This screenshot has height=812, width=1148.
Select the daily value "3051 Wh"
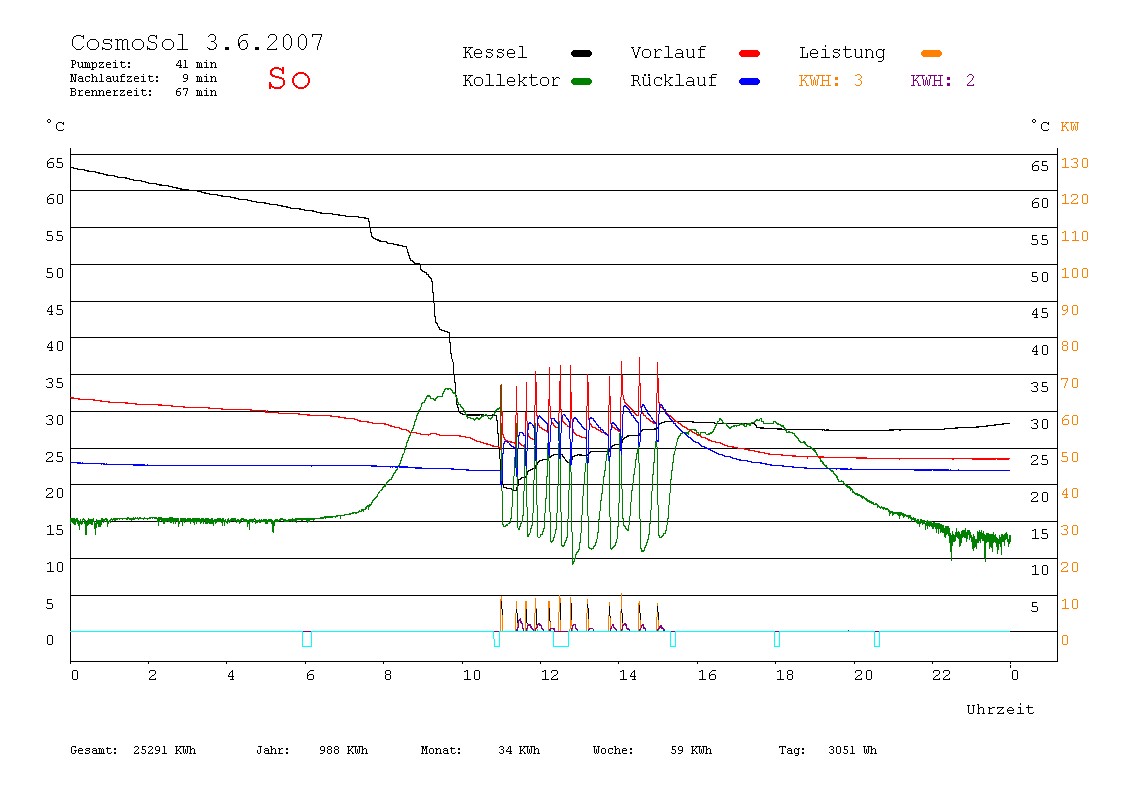click(x=852, y=750)
